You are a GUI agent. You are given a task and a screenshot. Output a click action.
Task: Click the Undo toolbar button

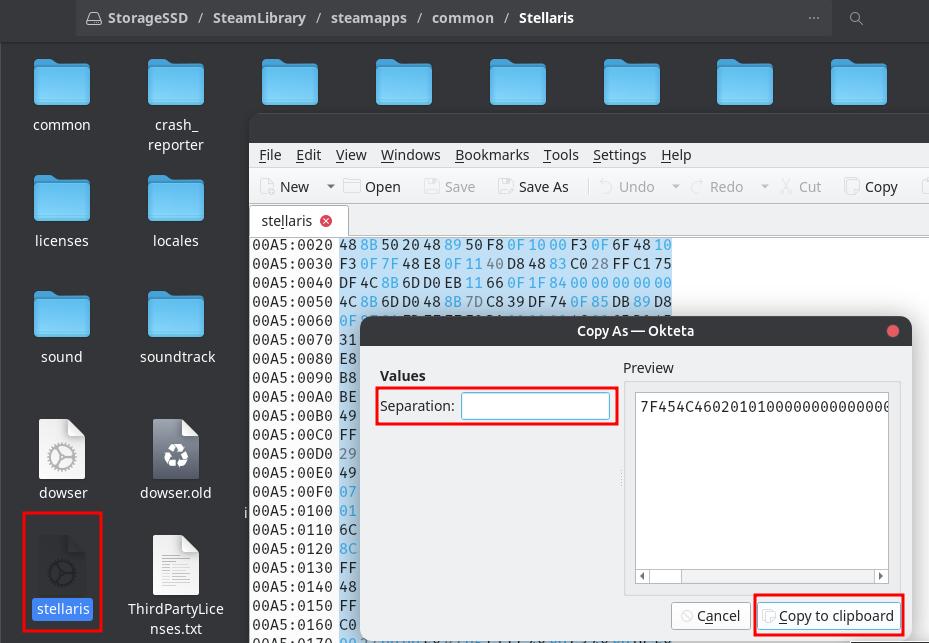point(627,187)
